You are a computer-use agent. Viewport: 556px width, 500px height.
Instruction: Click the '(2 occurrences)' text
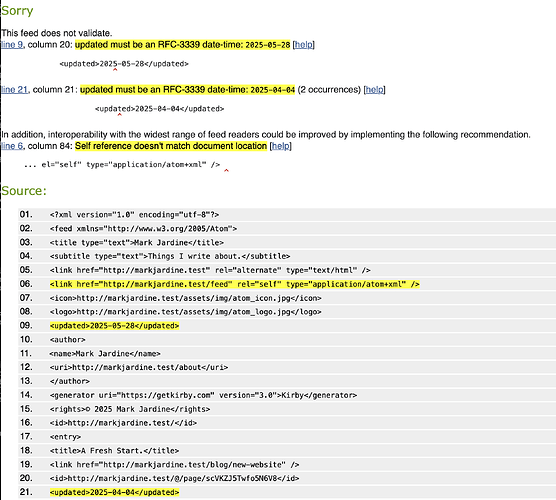(329, 90)
